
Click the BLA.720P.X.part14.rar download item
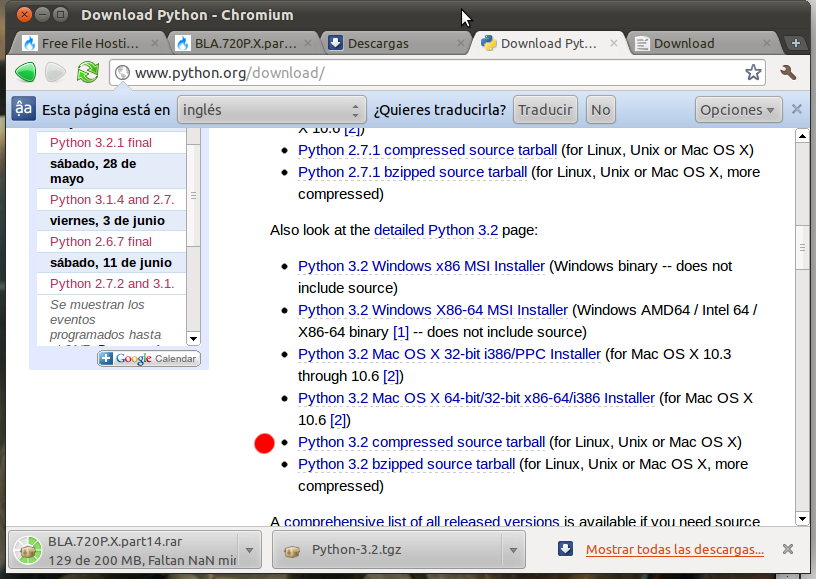[135, 550]
